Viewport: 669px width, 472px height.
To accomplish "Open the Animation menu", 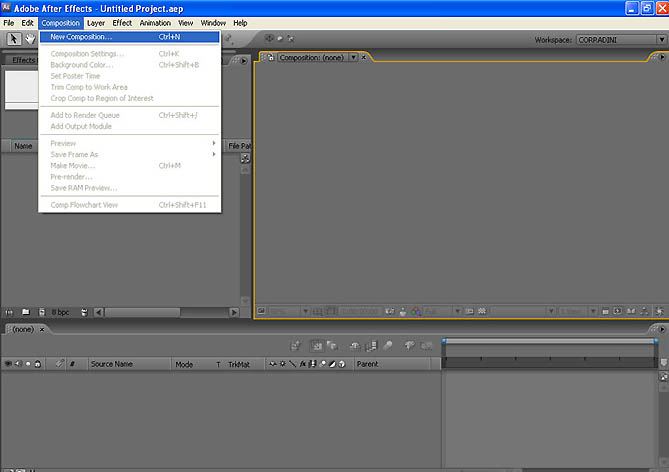I will point(154,22).
